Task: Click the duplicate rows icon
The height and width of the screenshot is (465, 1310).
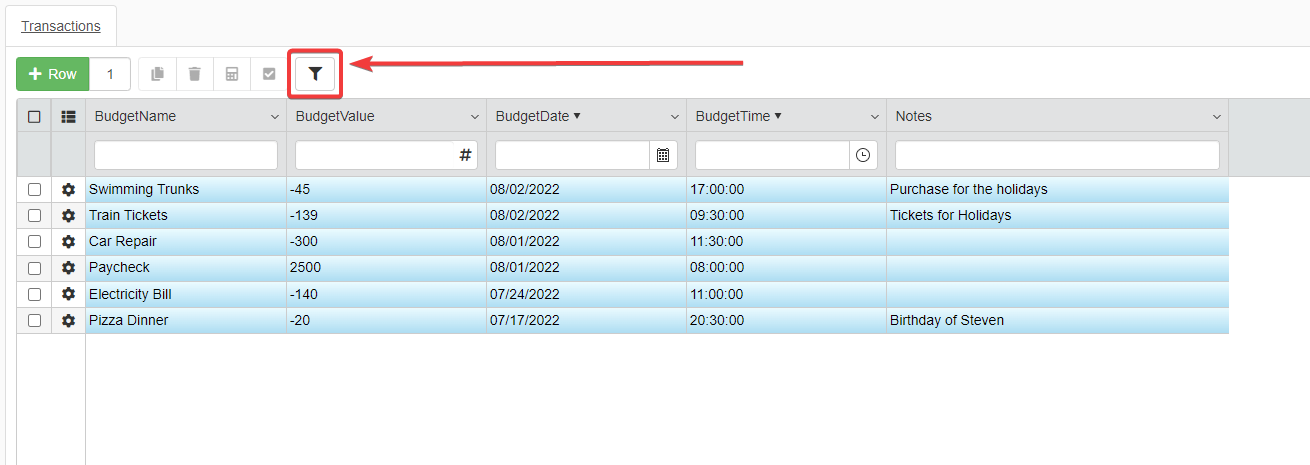Action: [x=157, y=74]
